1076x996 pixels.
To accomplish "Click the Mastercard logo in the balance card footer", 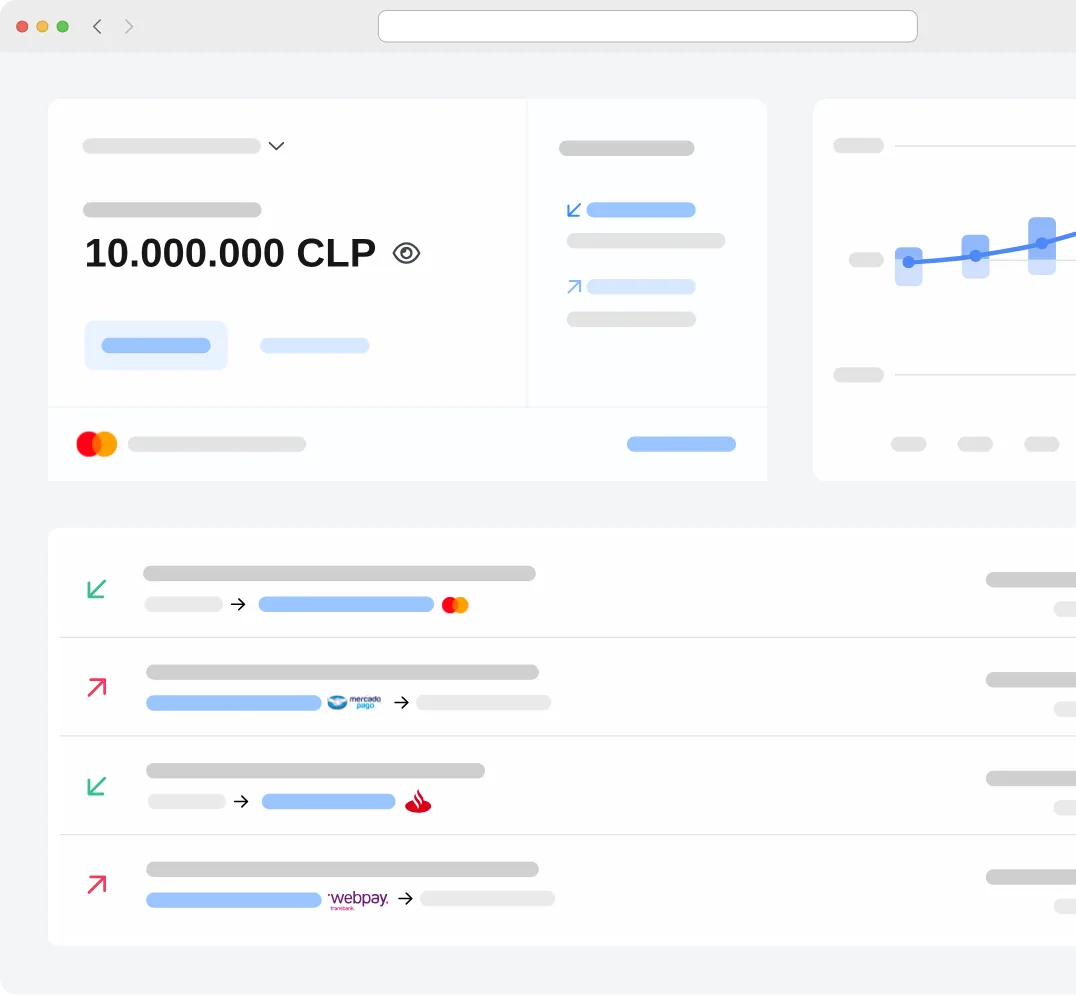I will pyautogui.click(x=97, y=444).
